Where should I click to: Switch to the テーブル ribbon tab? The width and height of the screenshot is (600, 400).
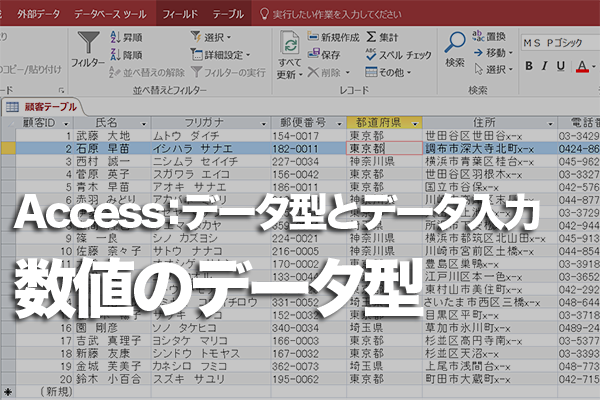tap(228, 14)
